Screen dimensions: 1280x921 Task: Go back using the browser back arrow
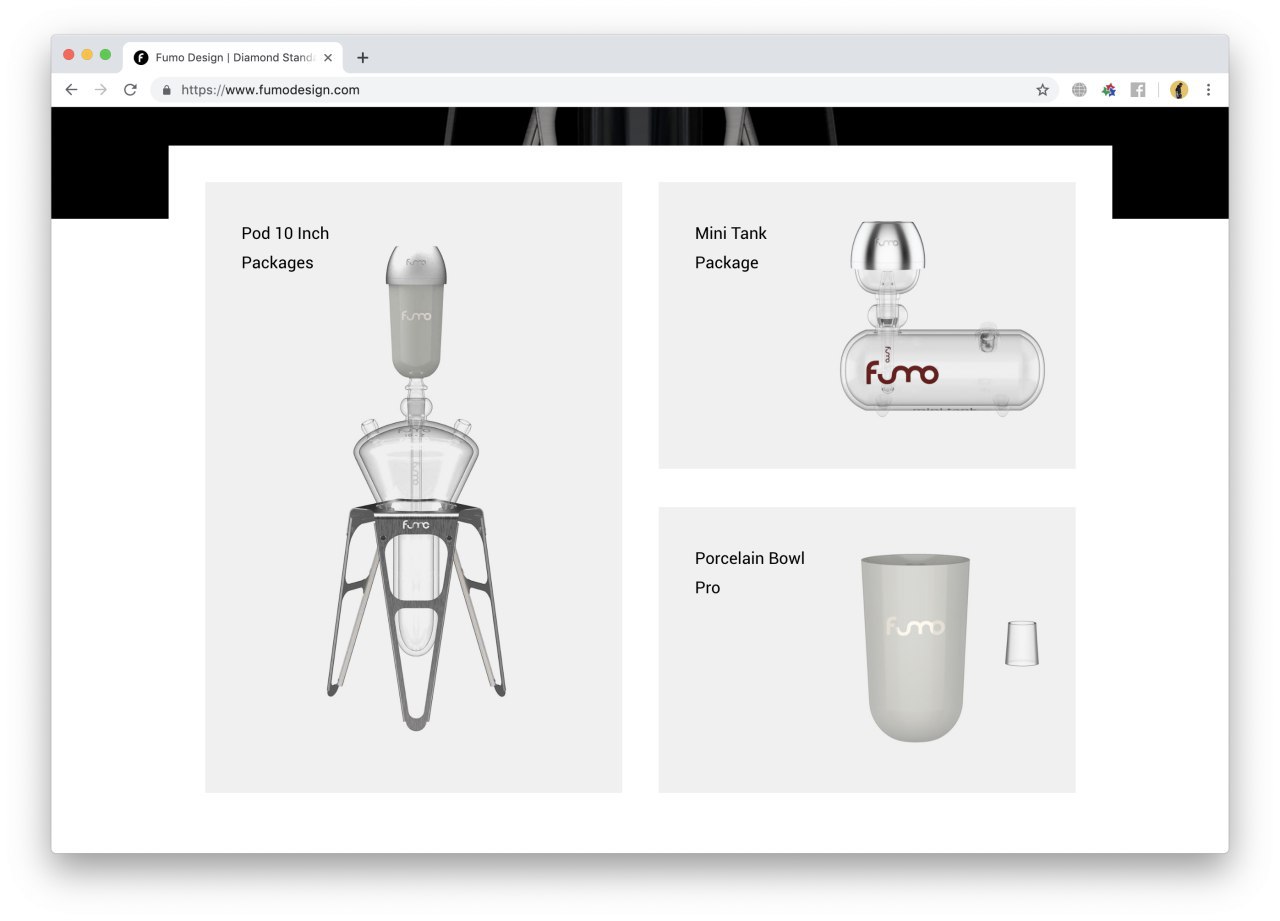tap(71, 90)
